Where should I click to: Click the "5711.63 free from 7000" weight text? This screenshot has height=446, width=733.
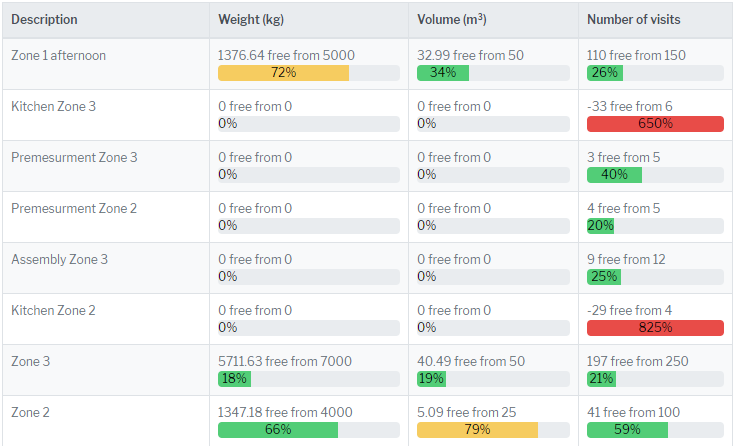pyautogui.click(x=284, y=362)
